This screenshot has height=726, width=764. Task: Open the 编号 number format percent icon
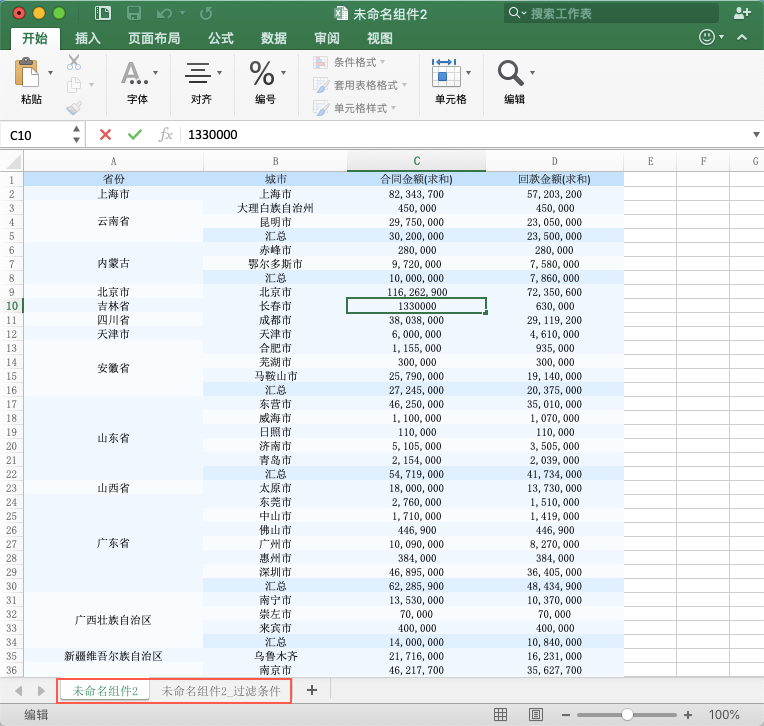[262, 73]
